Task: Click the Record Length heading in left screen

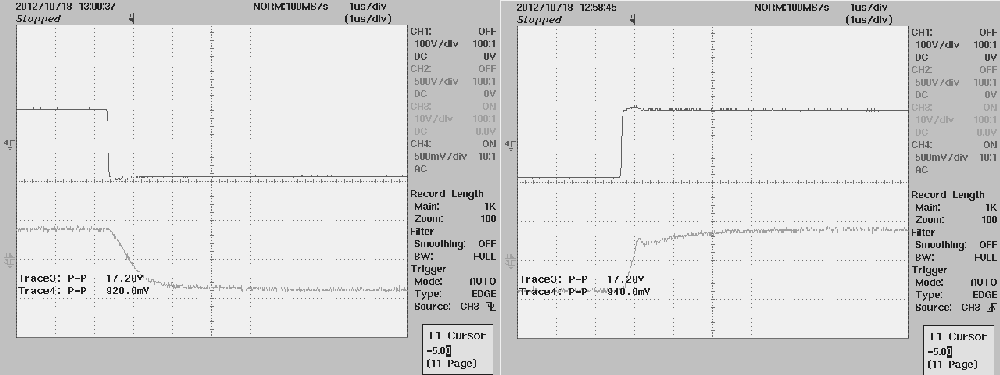Action: click(x=447, y=194)
